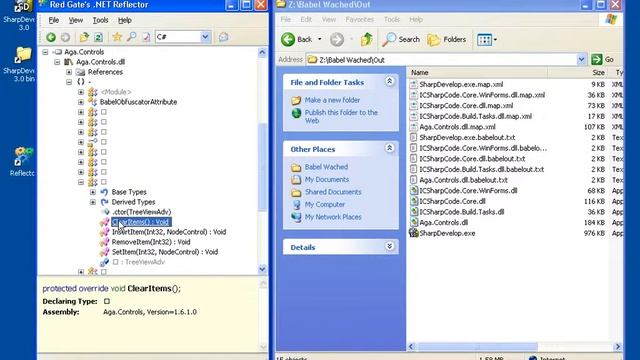
Task: Collapse the File and Folder Tasks panel
Action: (389, 82)
